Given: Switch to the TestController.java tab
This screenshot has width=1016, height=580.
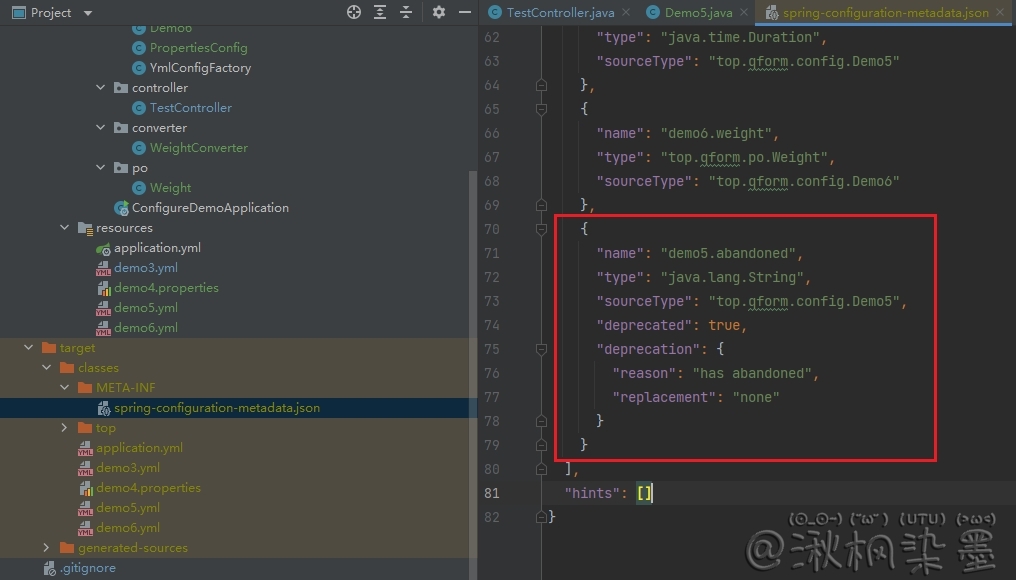Looking at the screenshot, I should pos(558,13).
